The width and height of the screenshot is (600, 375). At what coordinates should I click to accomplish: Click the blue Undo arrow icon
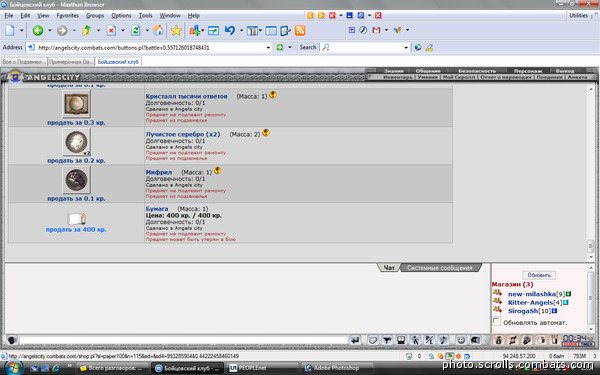coord(230,30)
